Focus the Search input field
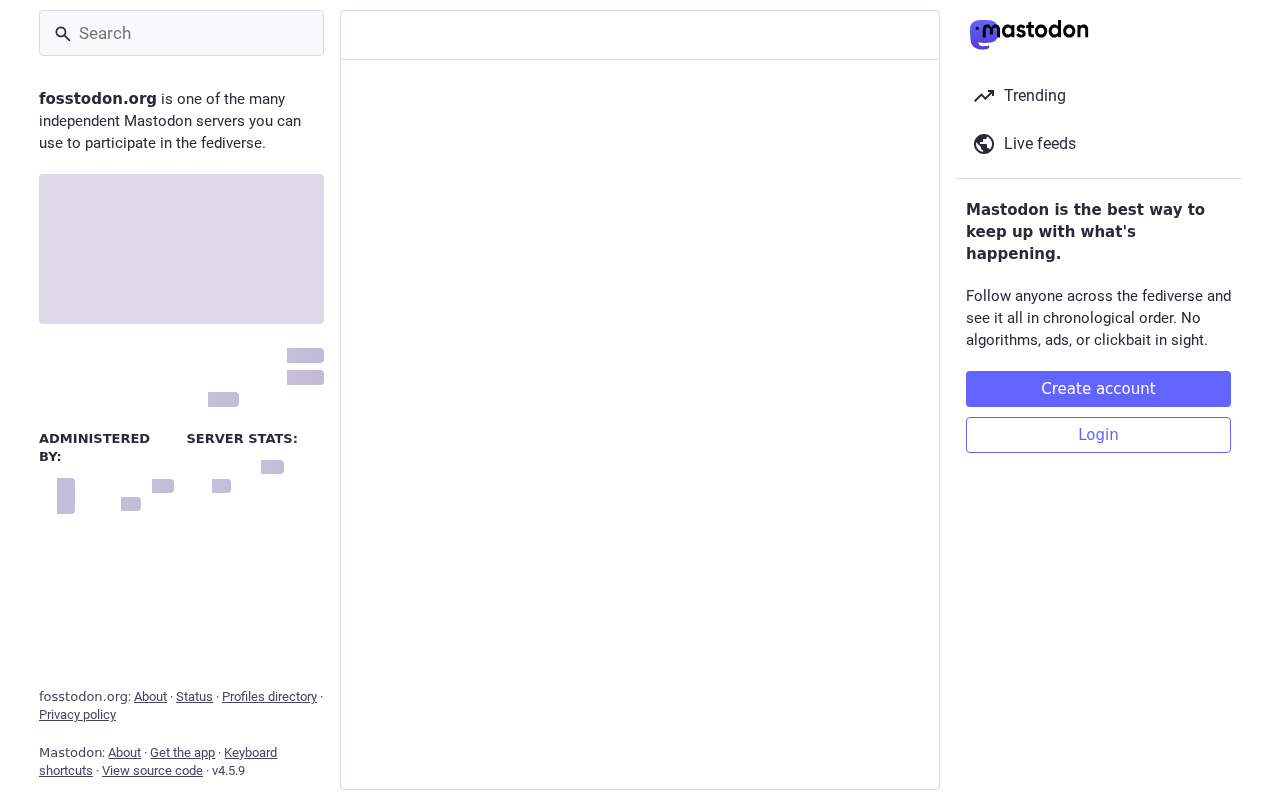 tap(181, 33)
